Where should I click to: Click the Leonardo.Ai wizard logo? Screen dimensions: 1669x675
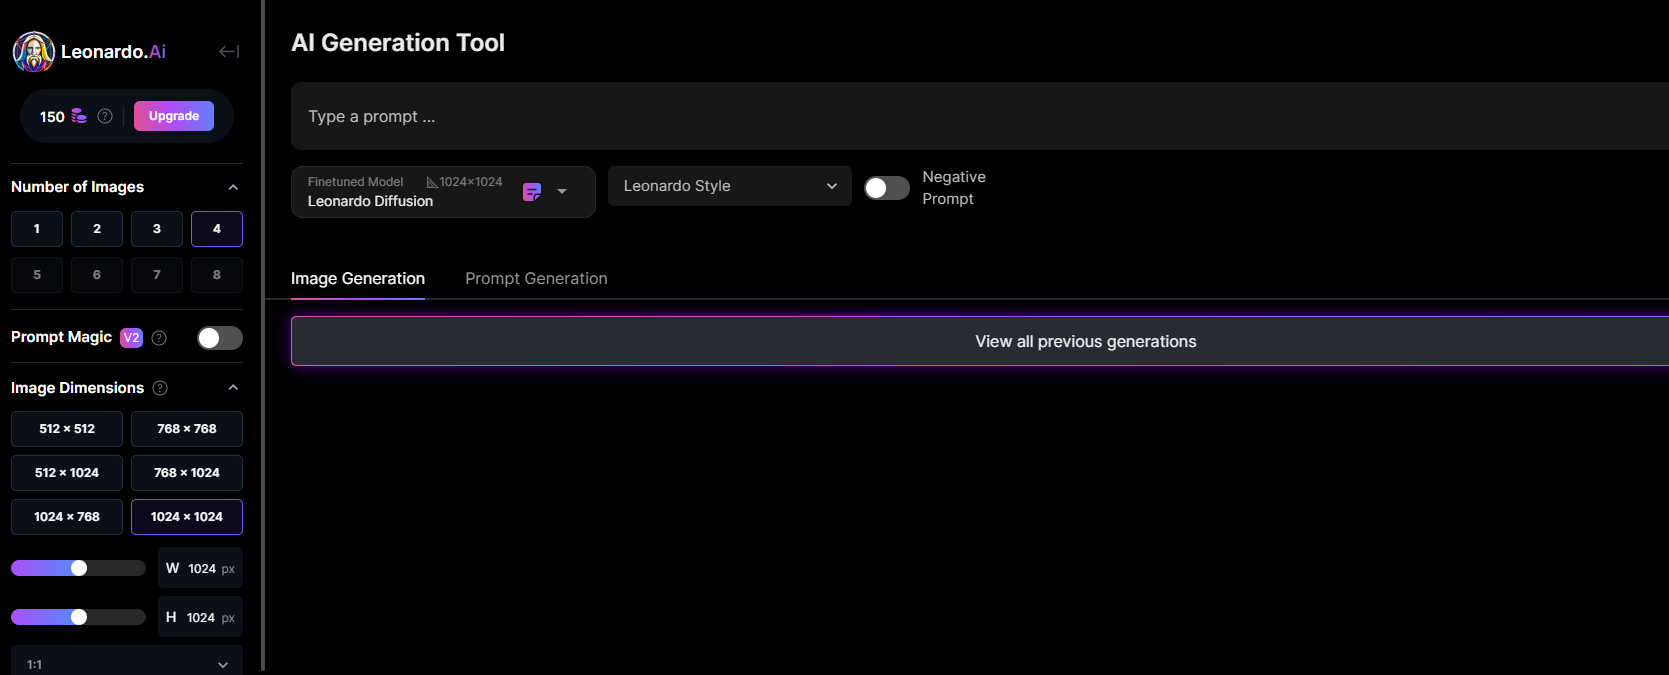point(34,52)
